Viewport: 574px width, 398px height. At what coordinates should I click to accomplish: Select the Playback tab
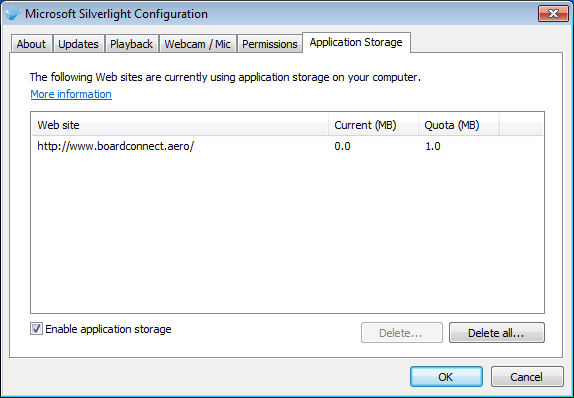coord(131,44)
